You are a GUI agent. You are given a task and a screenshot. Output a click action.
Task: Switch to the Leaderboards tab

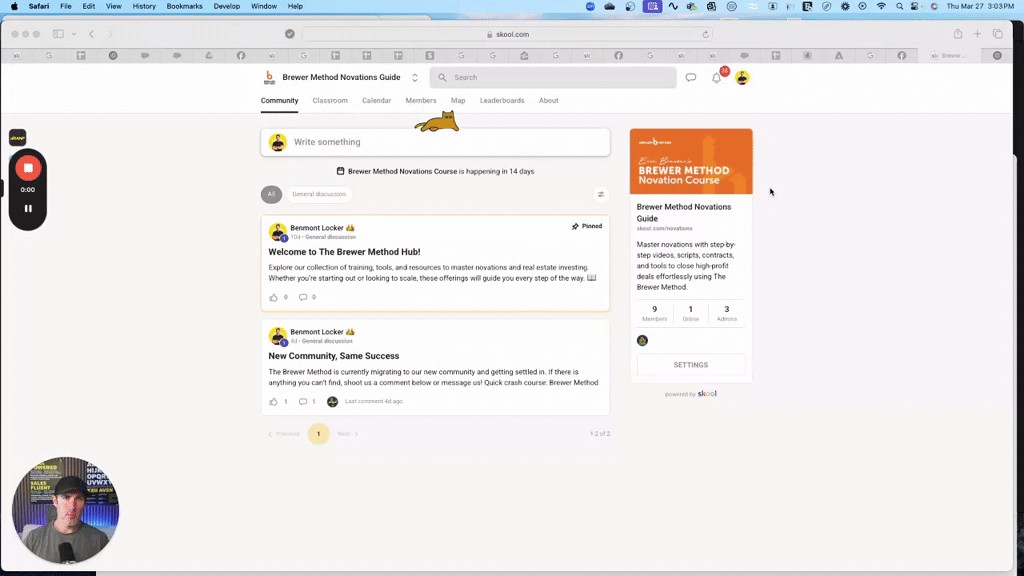pyautogui.click(x=502, y=101)
